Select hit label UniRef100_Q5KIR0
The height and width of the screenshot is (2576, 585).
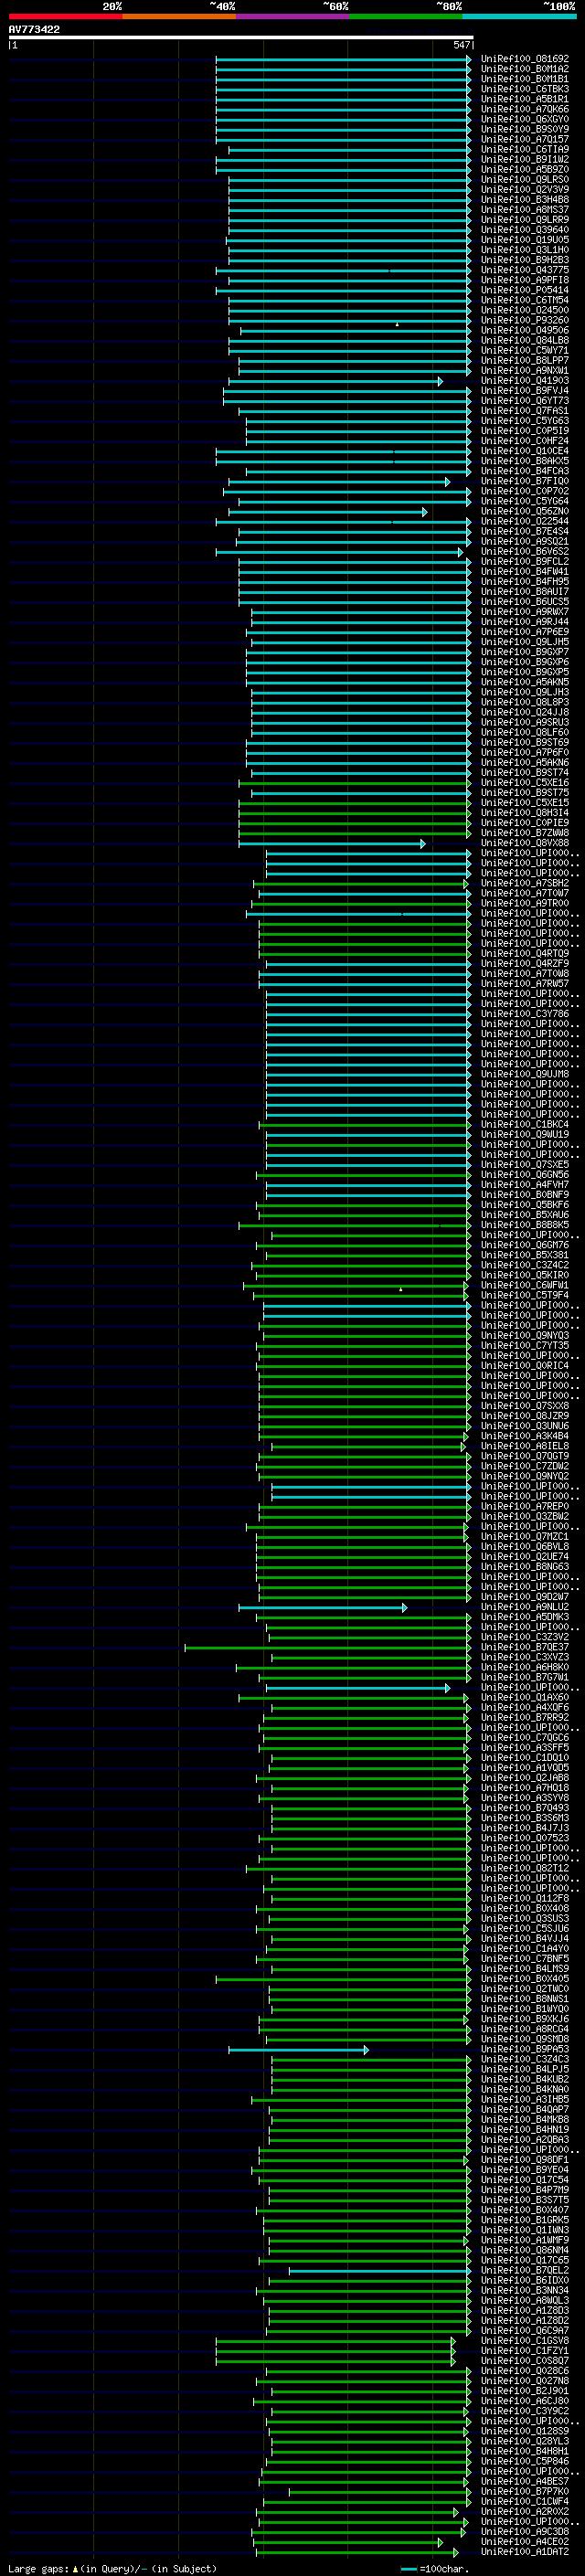(x=525, y=1275)
